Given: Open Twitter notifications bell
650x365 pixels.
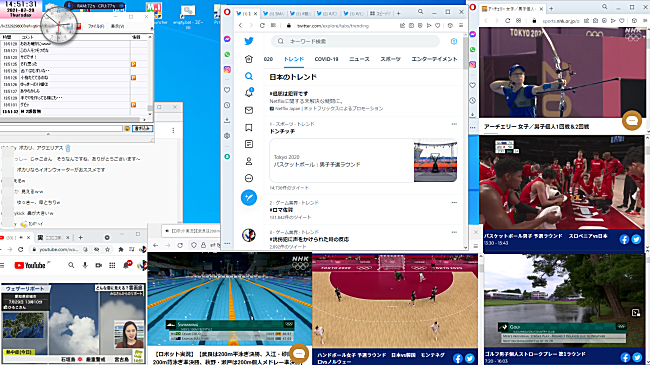Looking at the screenshot, I should pos(249,93).
